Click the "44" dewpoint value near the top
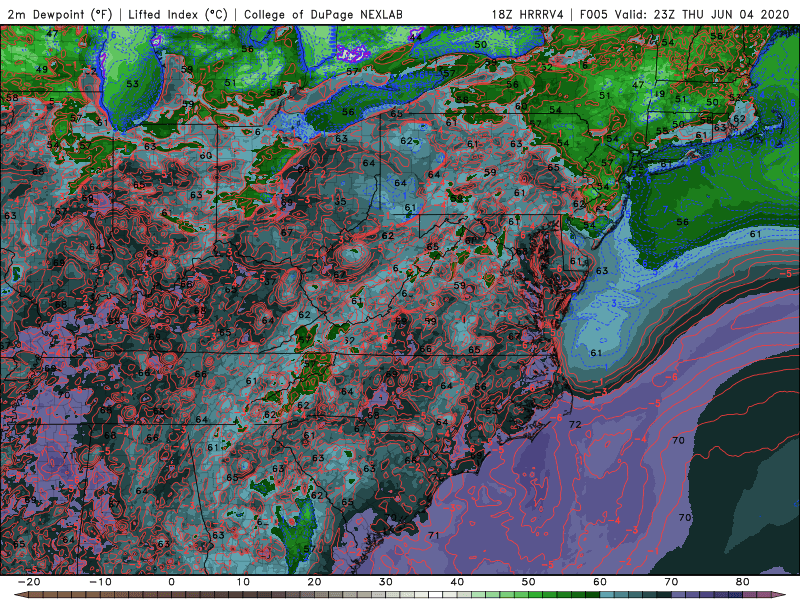Image resolution: width=800 pixels, height=600 pixels. (x=415, y=37)
